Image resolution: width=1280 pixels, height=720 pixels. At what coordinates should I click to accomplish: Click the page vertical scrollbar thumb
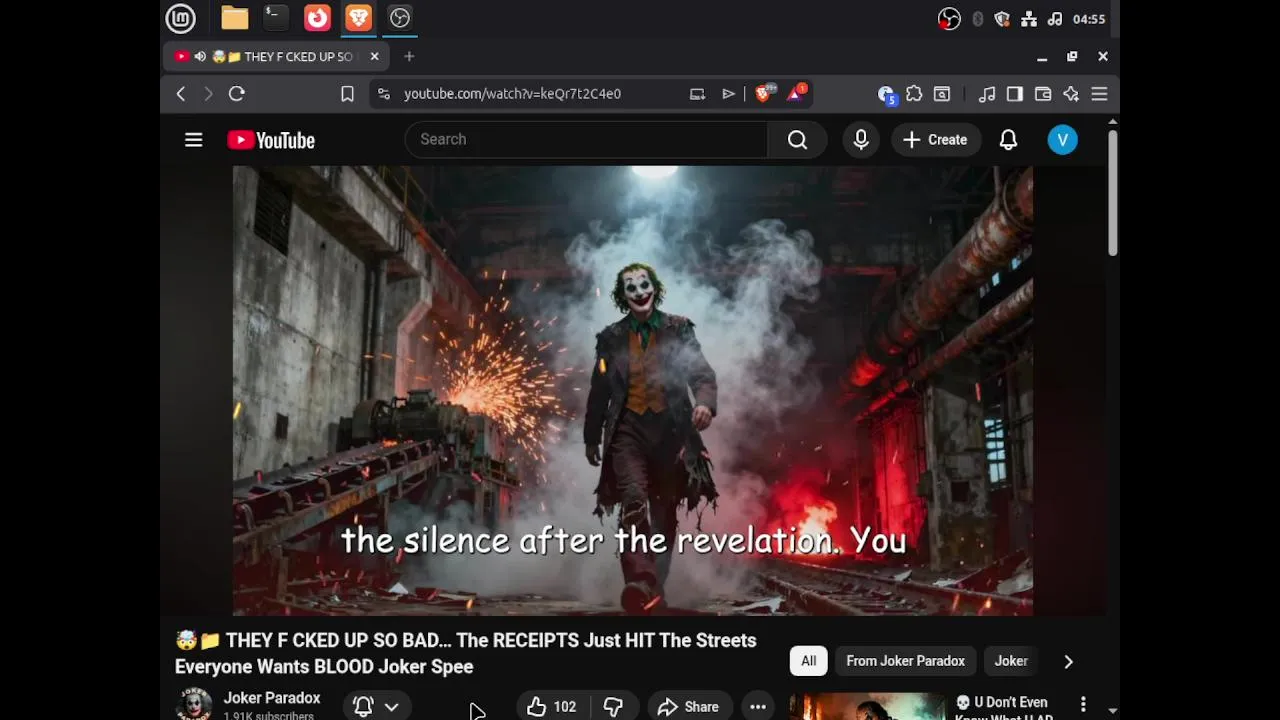pyautogui.click(x=1112, y=191)
